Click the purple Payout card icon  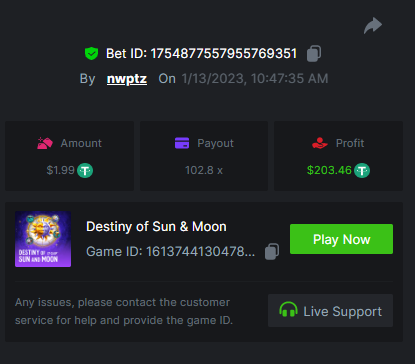(x=182, y=143)
